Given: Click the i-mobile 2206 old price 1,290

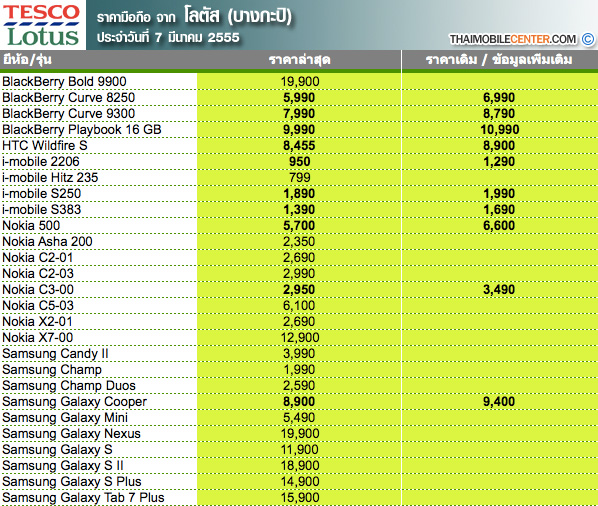Looking at the screenshot, I should coord(499,161).
